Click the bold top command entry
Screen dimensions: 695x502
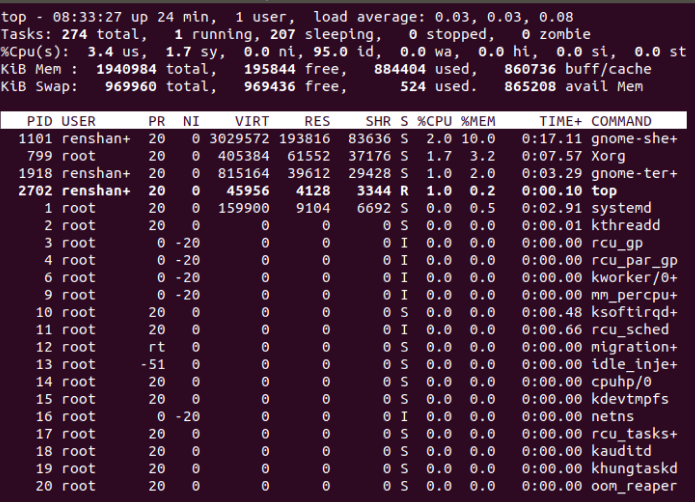pos(604,191)
